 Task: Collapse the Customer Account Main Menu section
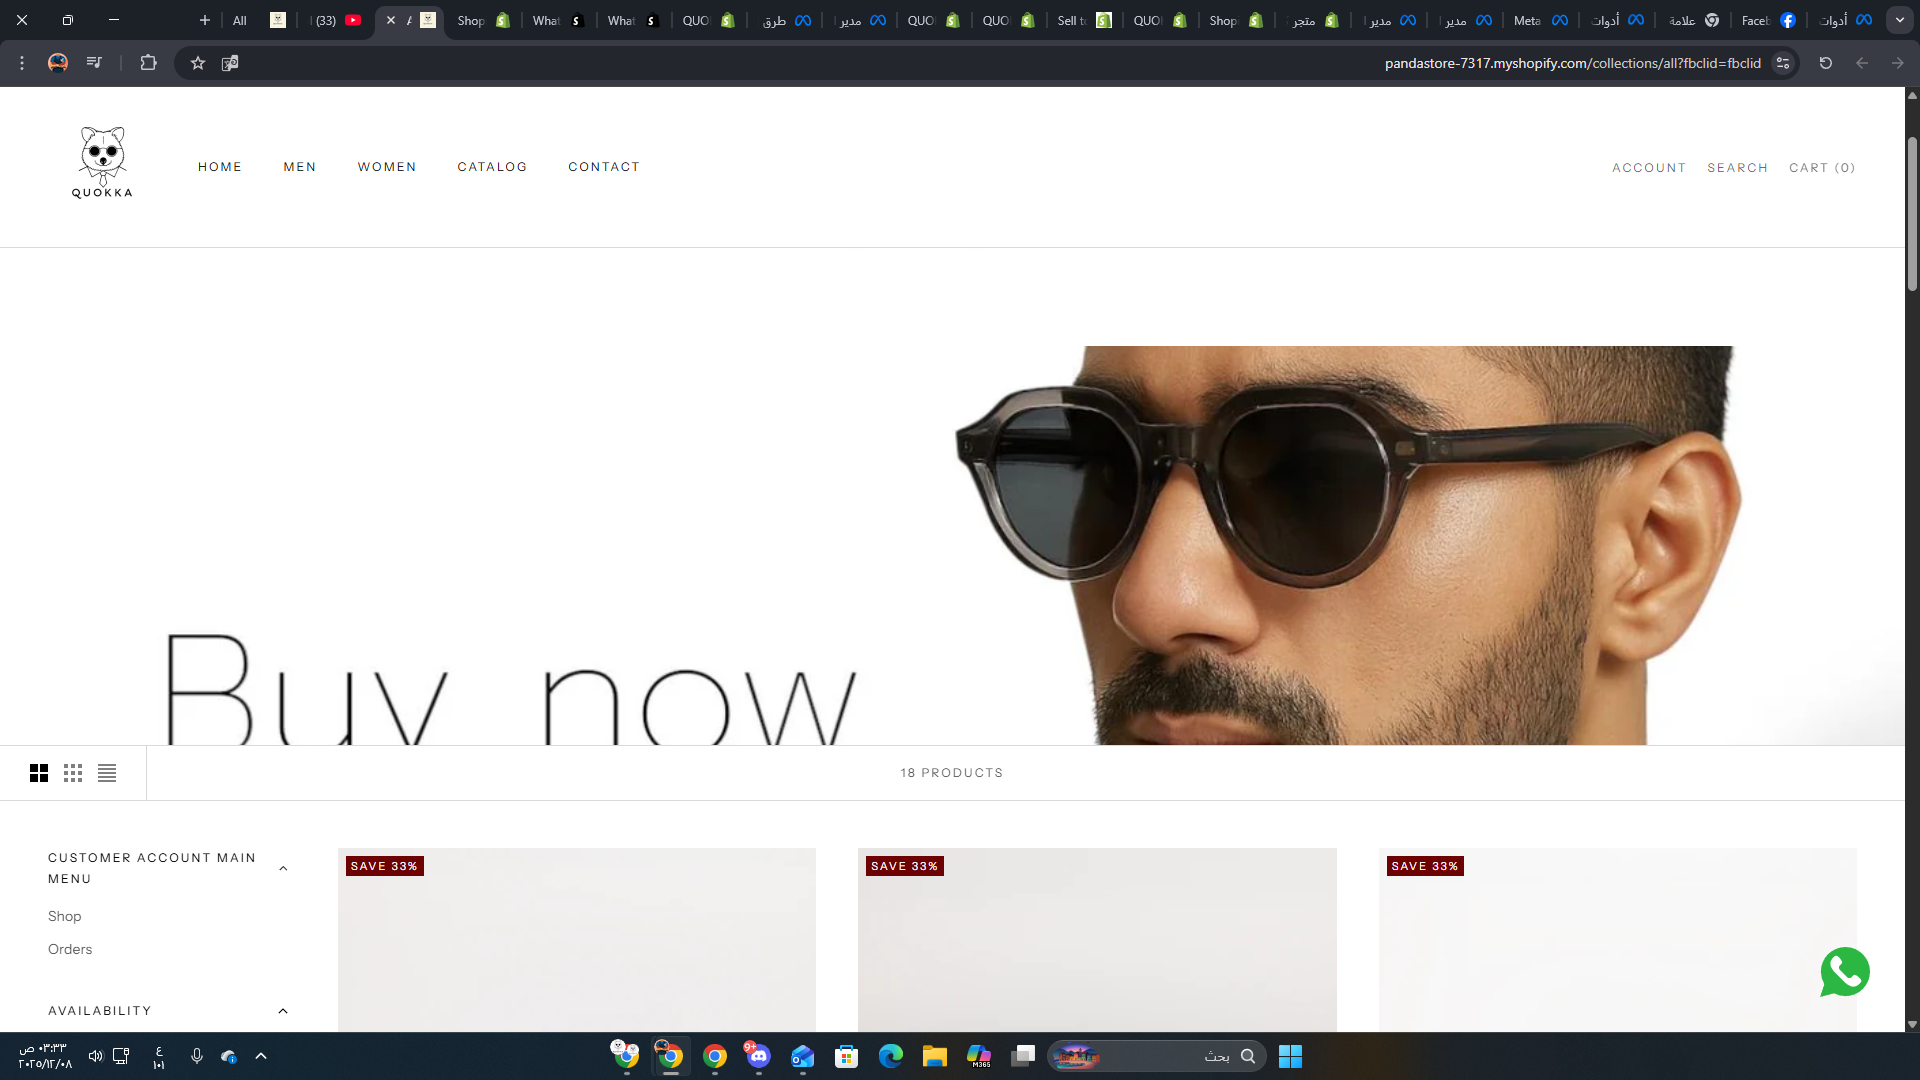pyautogui.click(x=283, y=868)
